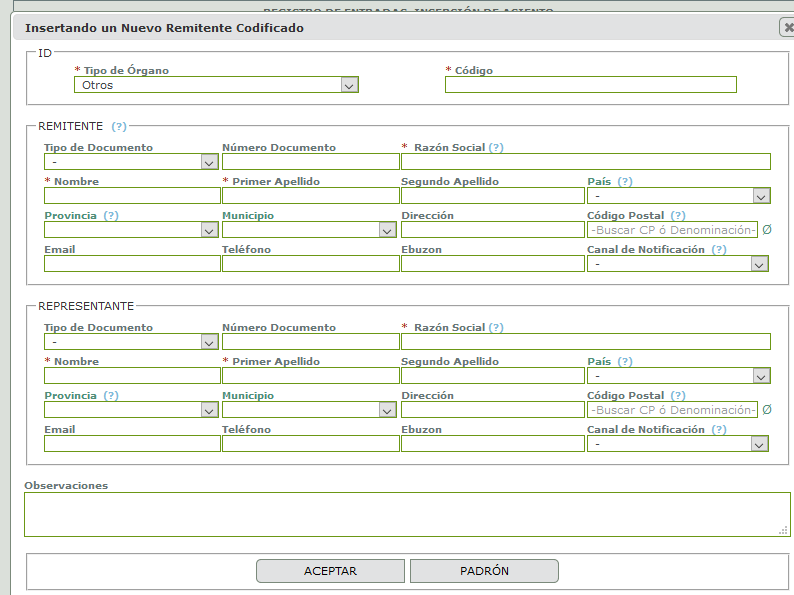Click Representante Nombre field
794x595 pixels.
click(132, 376)
